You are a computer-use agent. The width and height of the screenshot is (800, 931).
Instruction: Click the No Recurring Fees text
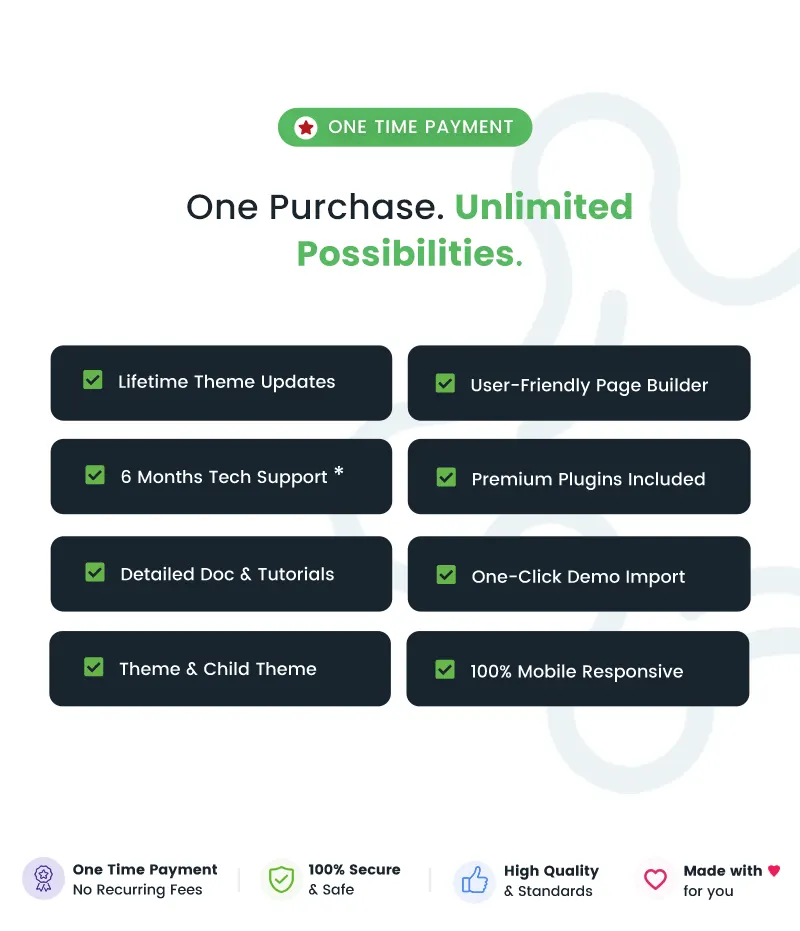click(x=137, y=889)
